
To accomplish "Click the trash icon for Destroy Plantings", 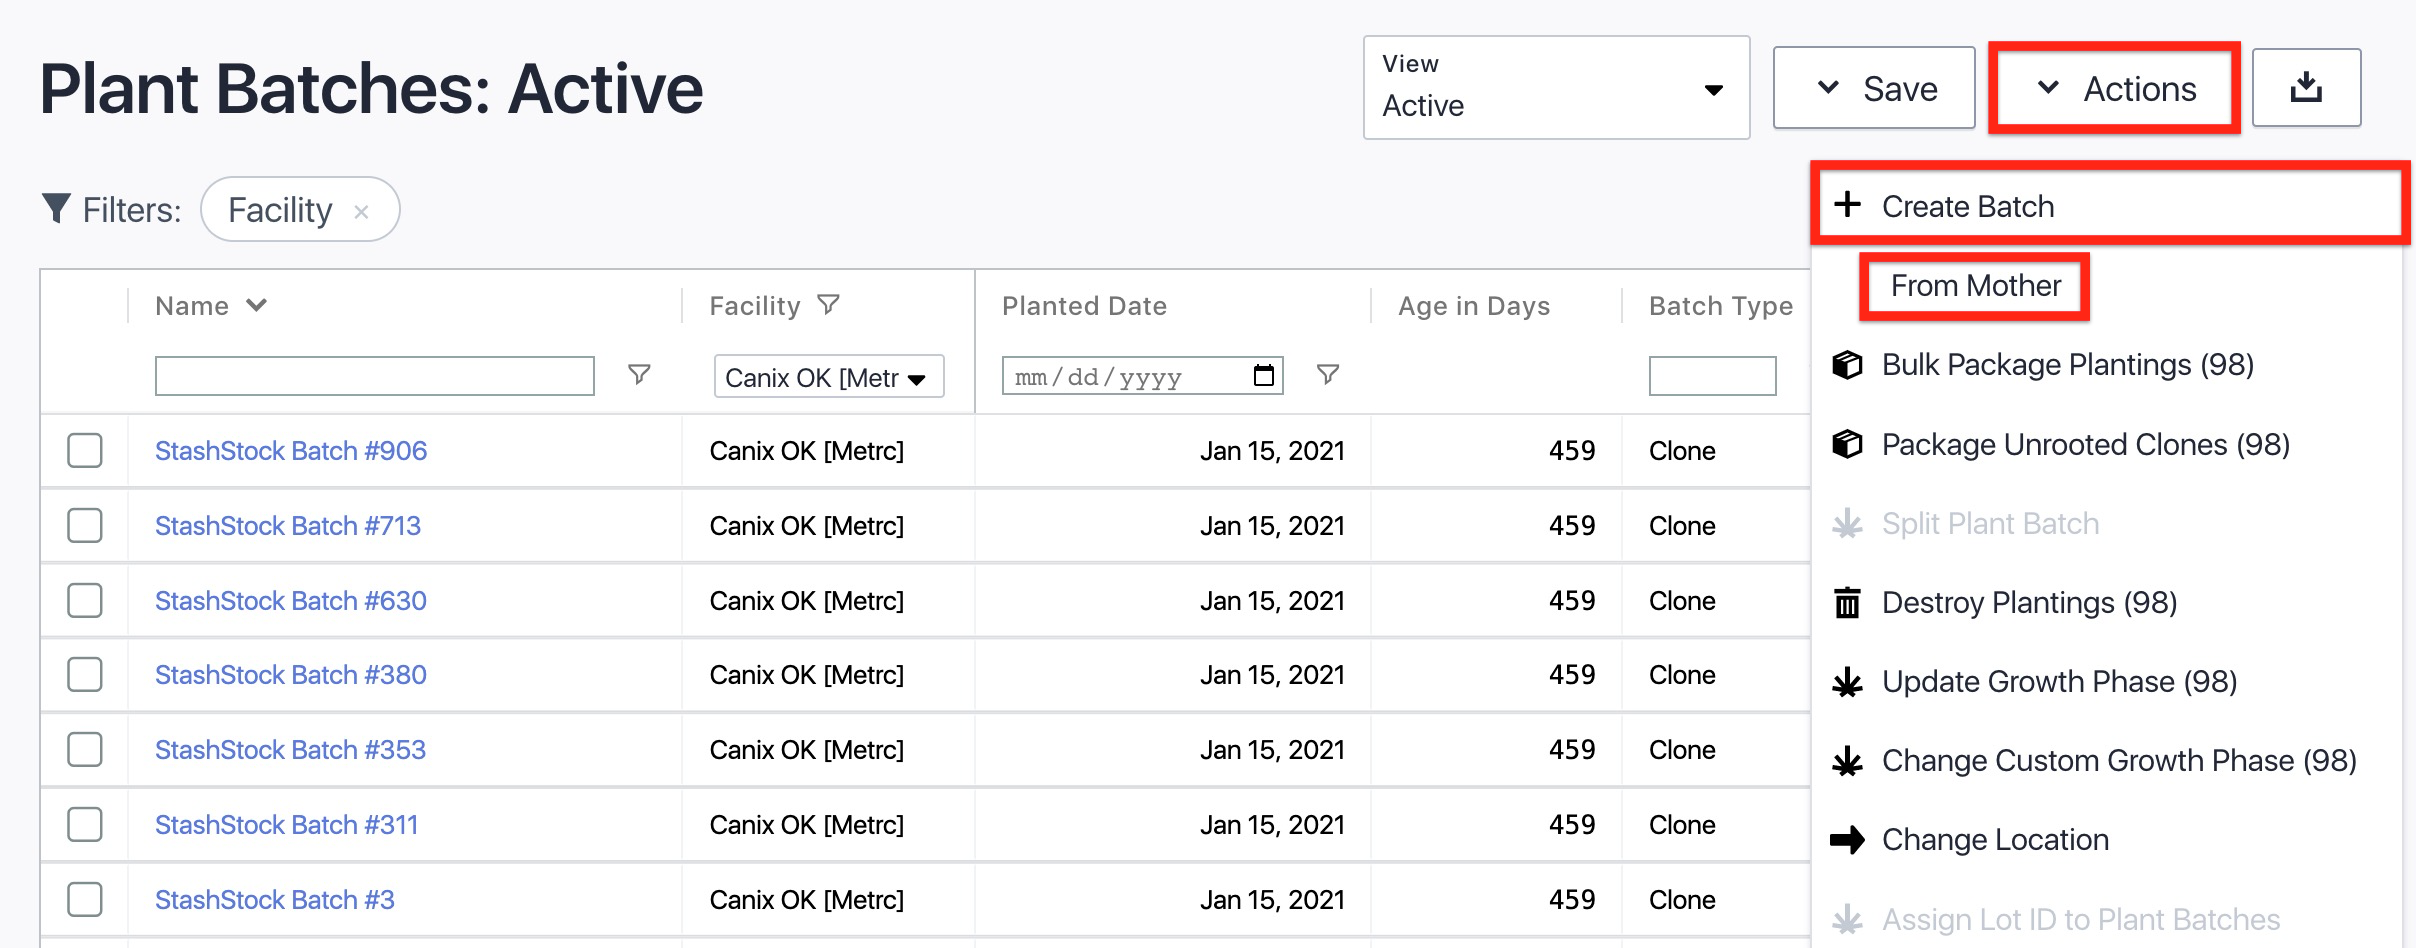I will (x=1847, y=603).
